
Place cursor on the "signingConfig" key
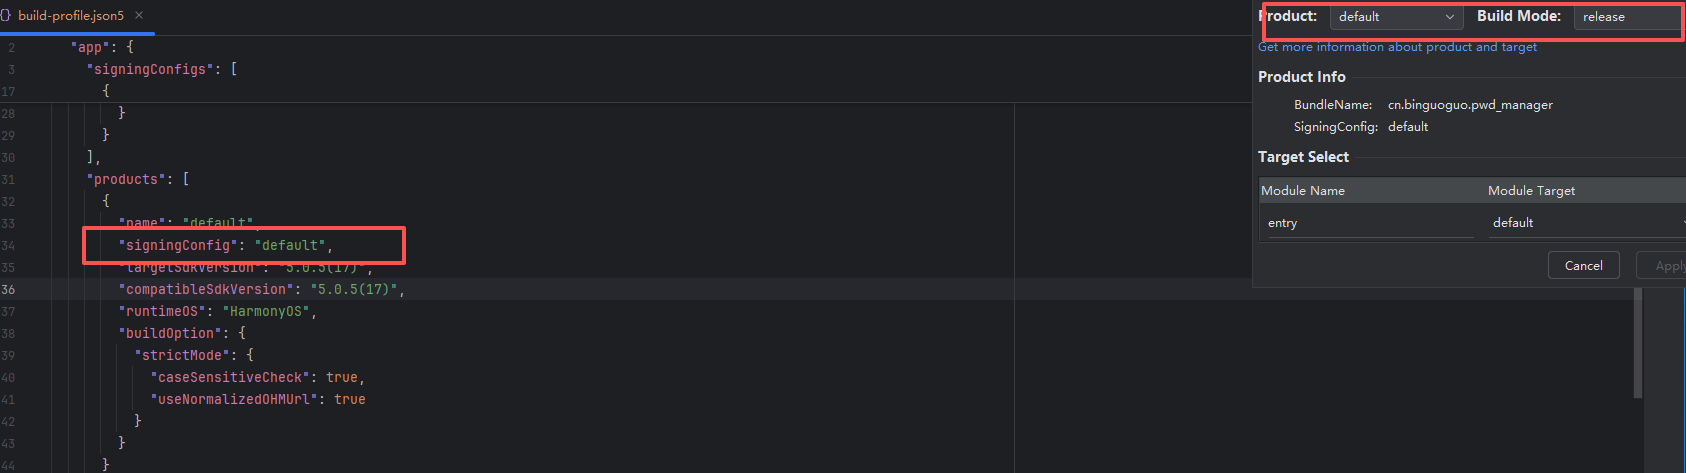pos(178,246)
